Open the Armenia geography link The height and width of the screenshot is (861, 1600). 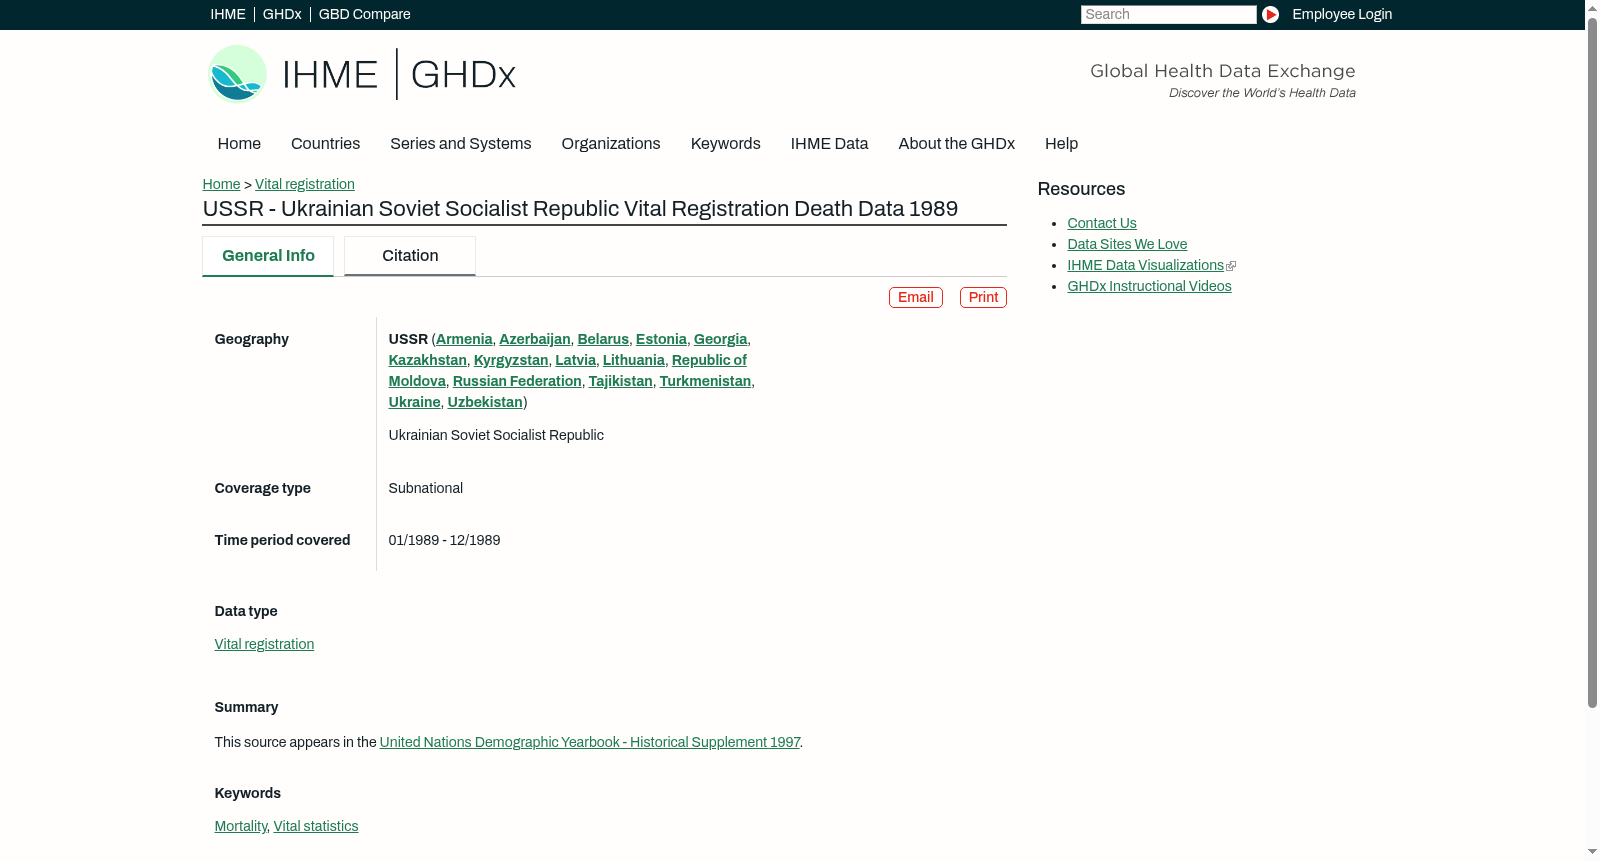click(x=464, y=339)
